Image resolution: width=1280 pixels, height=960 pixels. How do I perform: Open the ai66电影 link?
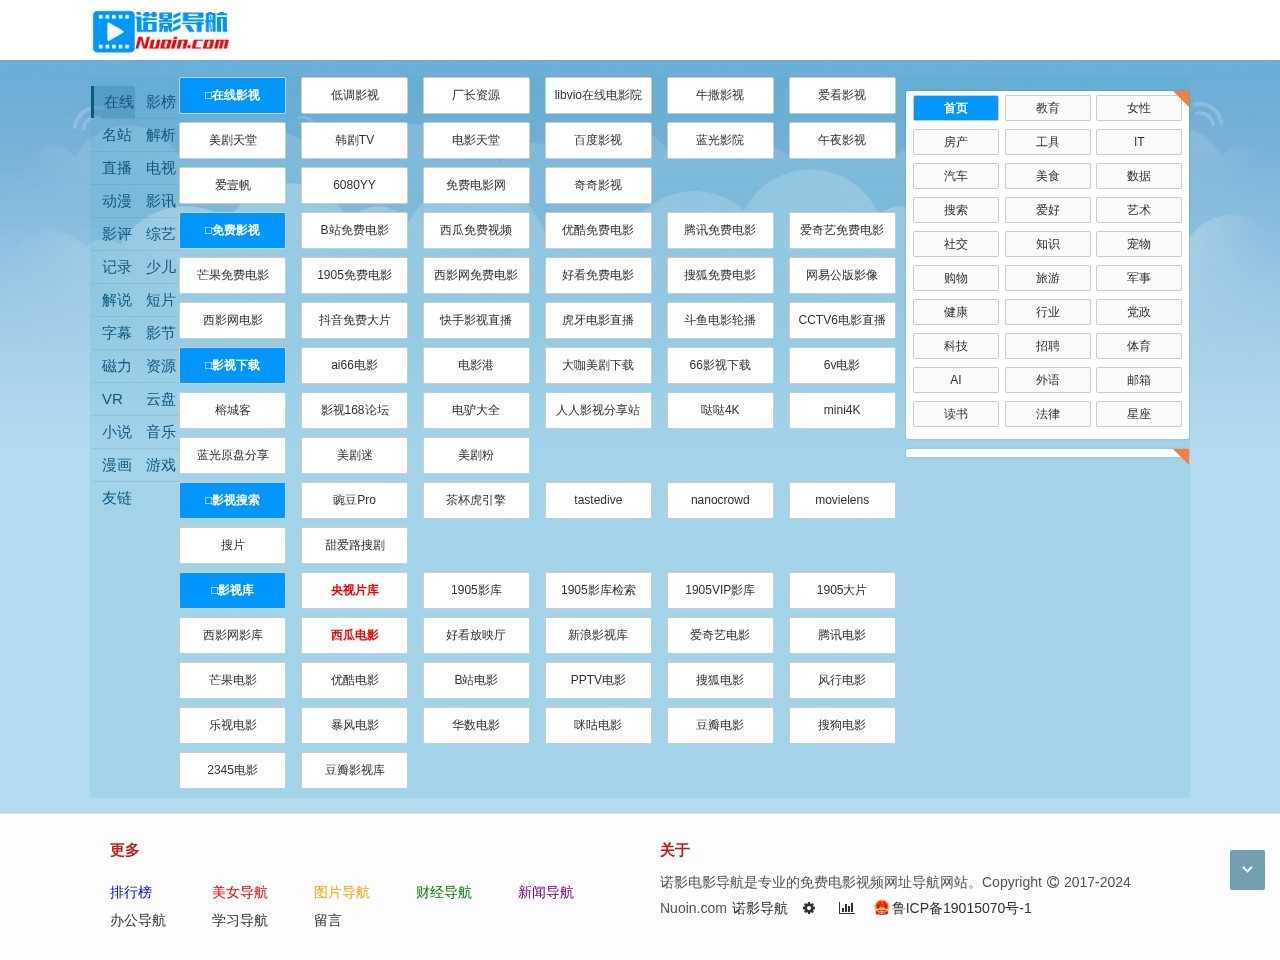(354, 365)
